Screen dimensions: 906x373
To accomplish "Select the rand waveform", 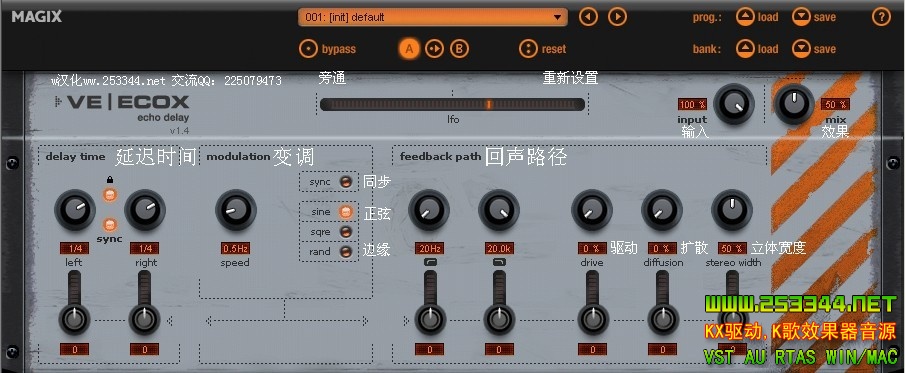I will tap(346, 252).
